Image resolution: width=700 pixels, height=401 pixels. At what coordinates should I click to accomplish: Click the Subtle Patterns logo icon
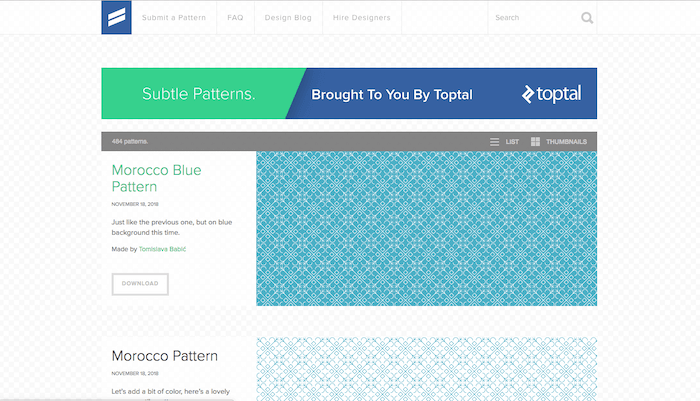[x=117, y=18]
